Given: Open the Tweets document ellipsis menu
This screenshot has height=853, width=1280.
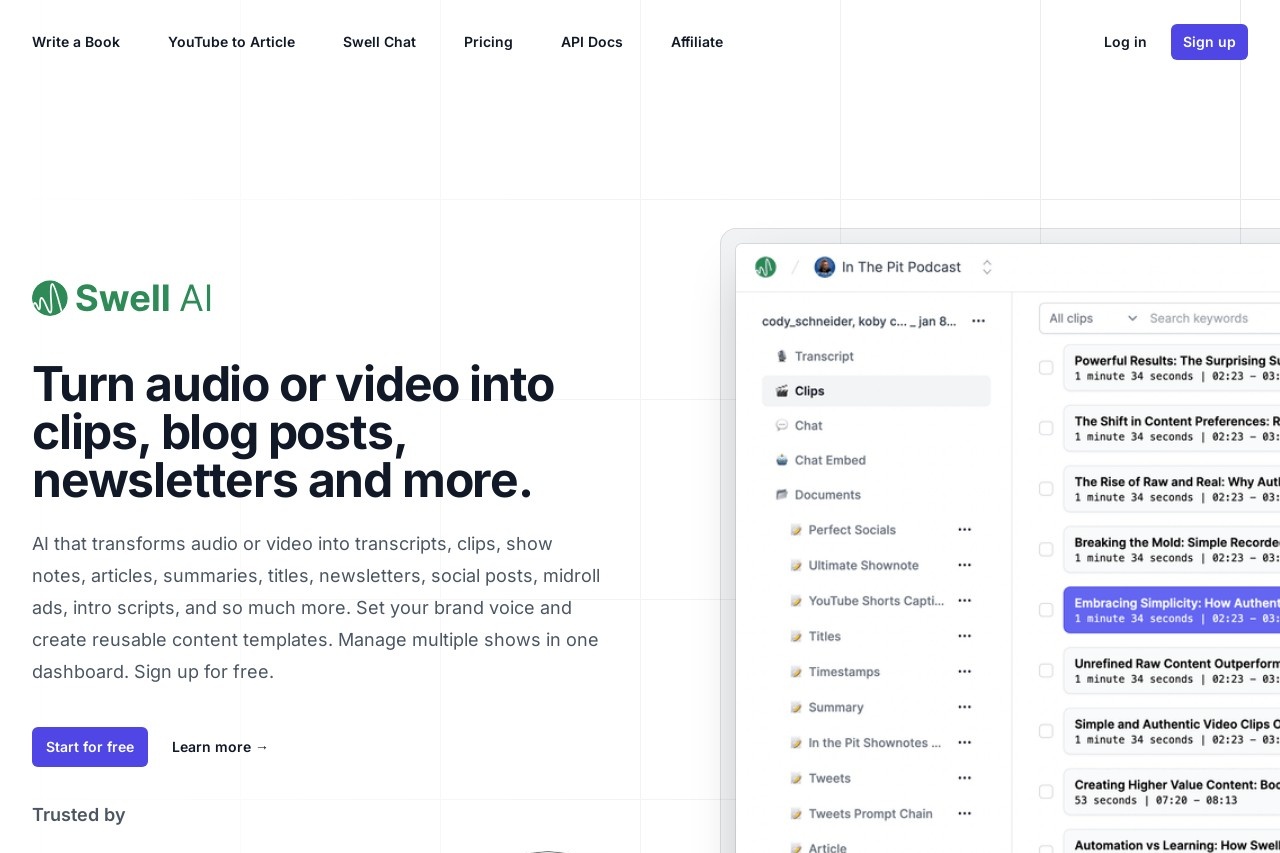Looking at the screenshot, I should tap(964, 778).
